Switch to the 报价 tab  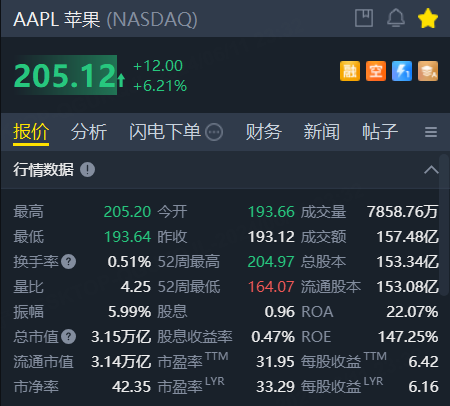point(31,132)
